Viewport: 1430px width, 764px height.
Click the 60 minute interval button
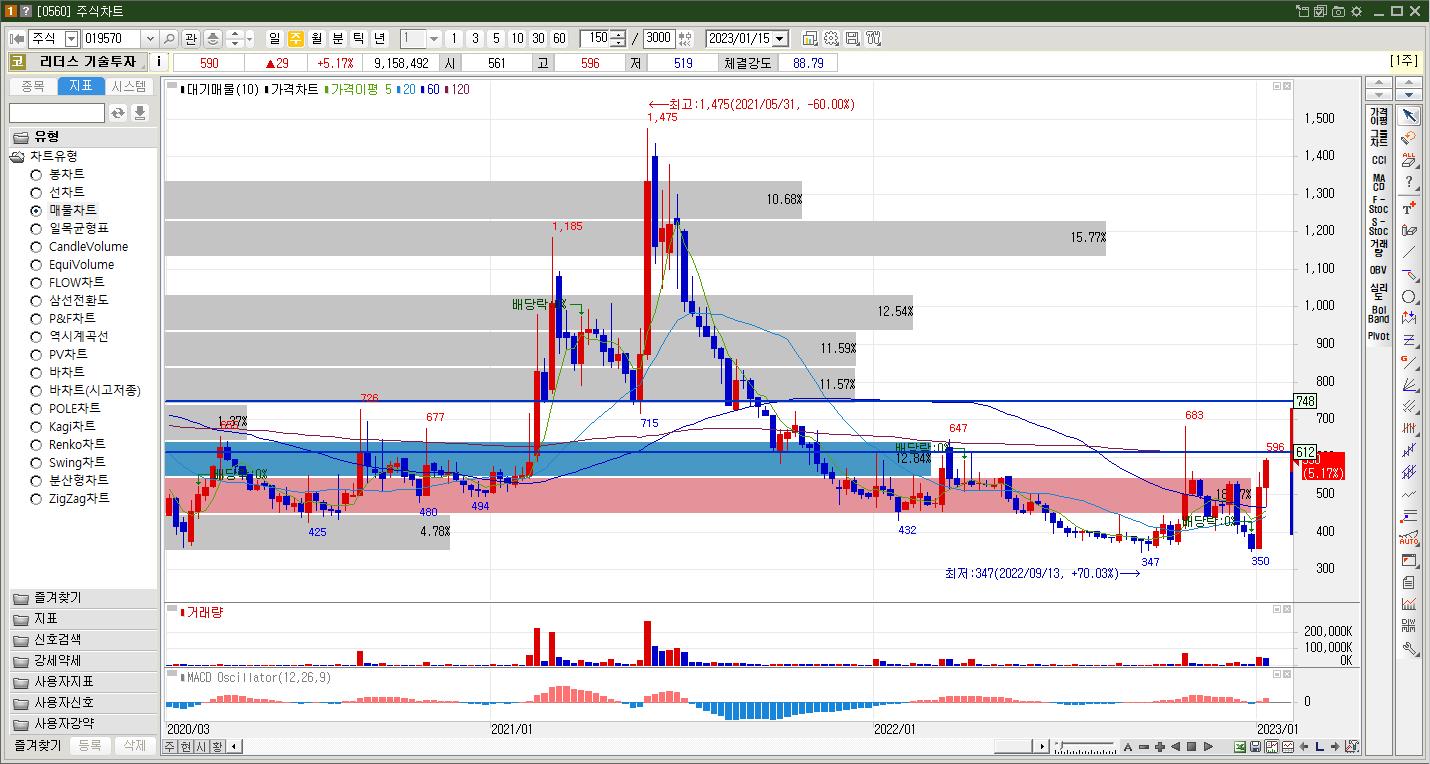tap(559, 38)
